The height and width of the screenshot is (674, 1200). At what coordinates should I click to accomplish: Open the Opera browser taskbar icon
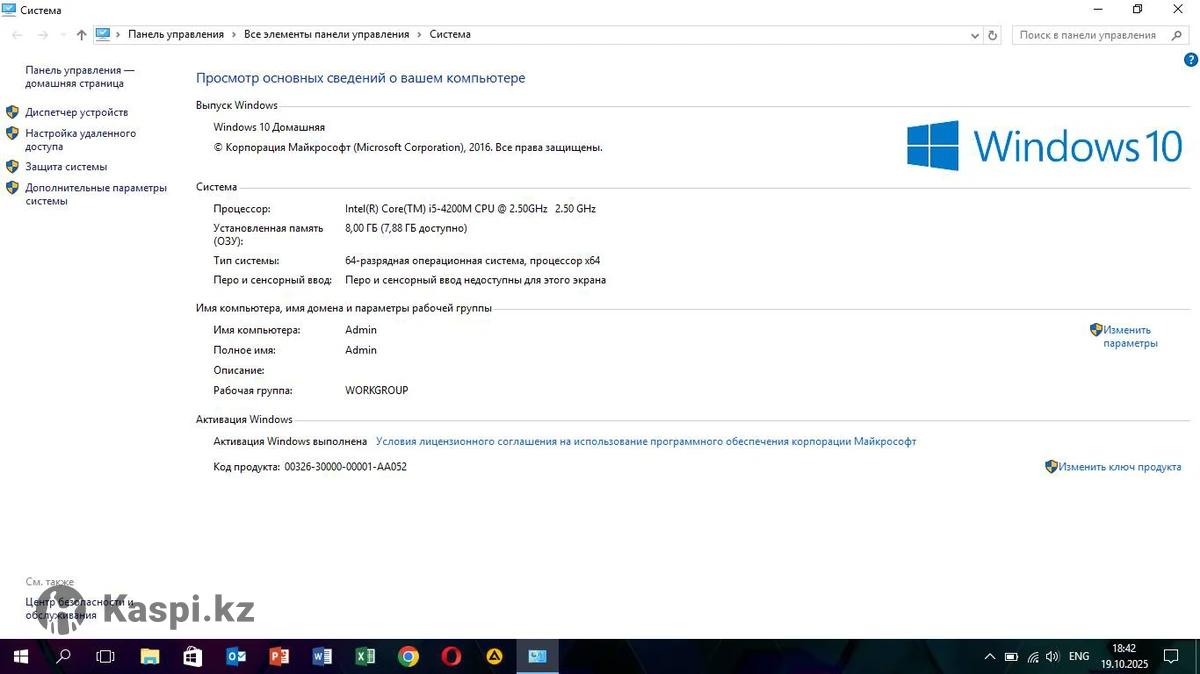click(x=451, y=656)
